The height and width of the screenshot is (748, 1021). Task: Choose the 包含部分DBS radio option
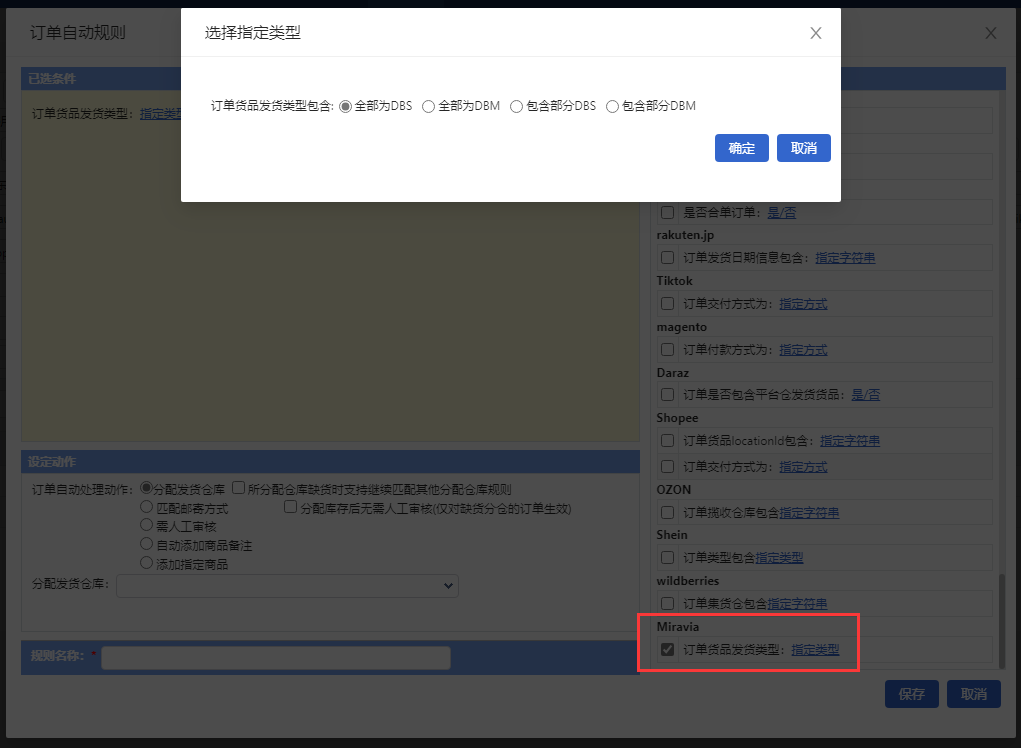[x=516, y=106]
